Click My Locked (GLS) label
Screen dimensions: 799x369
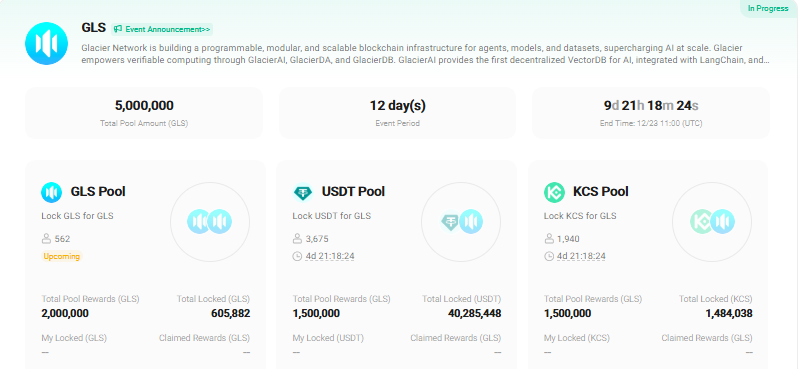74,338
